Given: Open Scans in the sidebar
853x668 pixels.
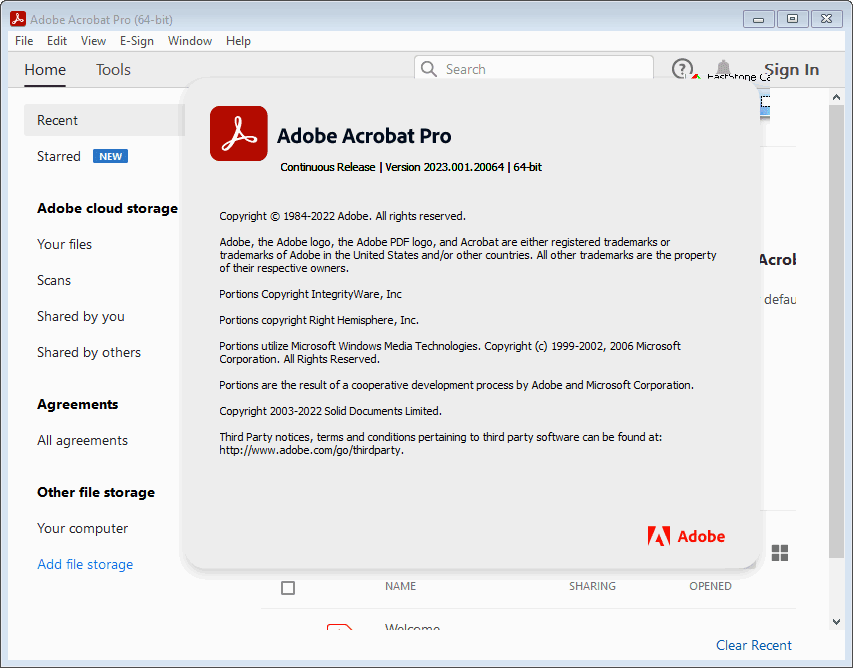Looking at the screenshot, I should tap(54, 280).
